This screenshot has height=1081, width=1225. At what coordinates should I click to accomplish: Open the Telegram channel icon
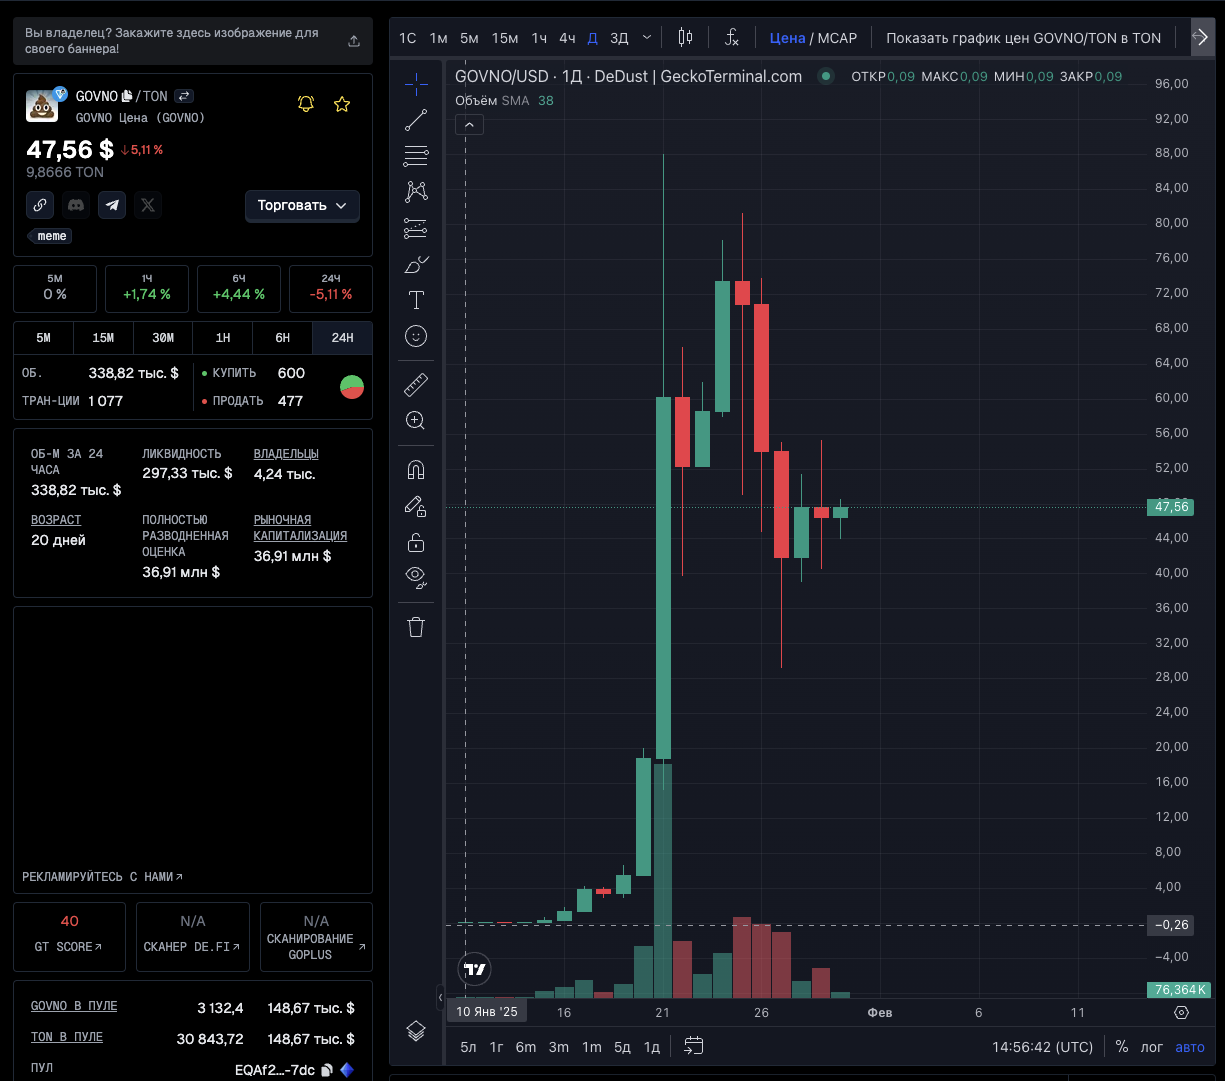tap(112, 205)
